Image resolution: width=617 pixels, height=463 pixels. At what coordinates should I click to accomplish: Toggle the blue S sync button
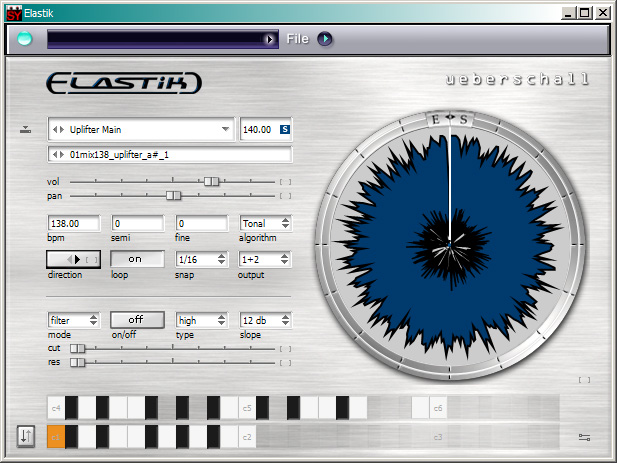point(284,129)
